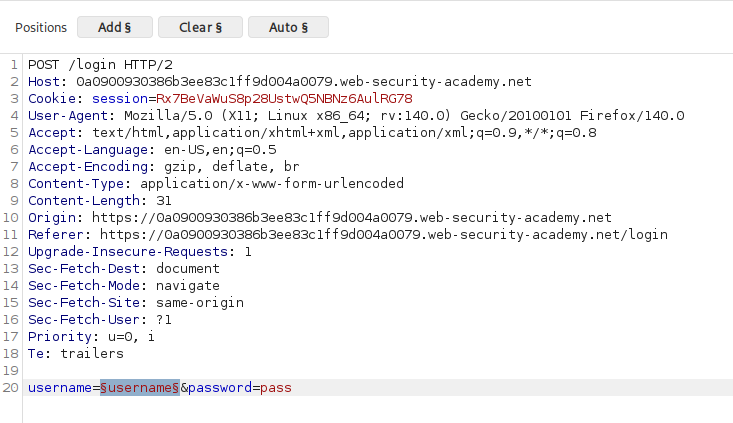Click the u=0, i priority value
The height and width of the screenshot is (423, 733).
(131, 337)
